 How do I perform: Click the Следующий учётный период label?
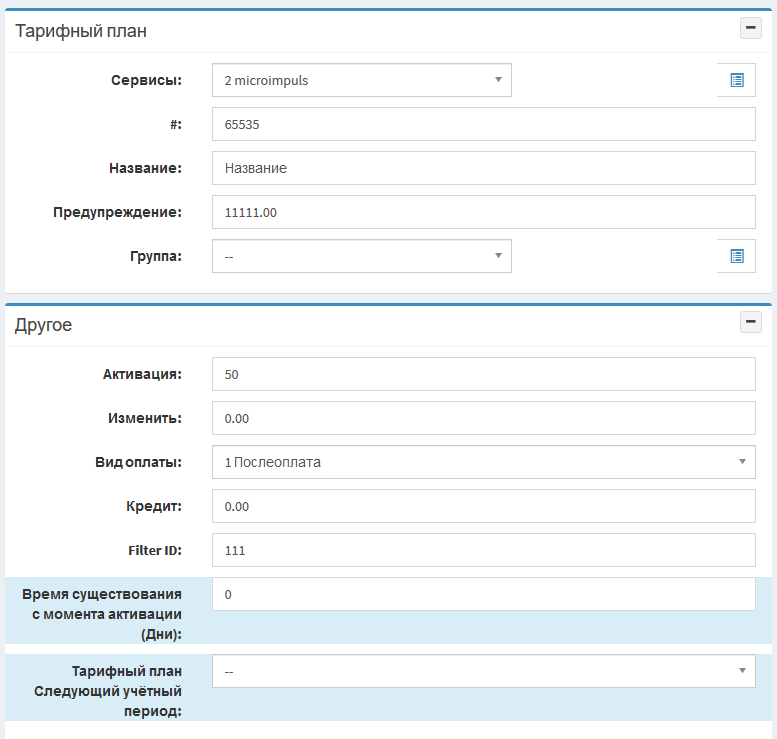(x=107, y=691)
